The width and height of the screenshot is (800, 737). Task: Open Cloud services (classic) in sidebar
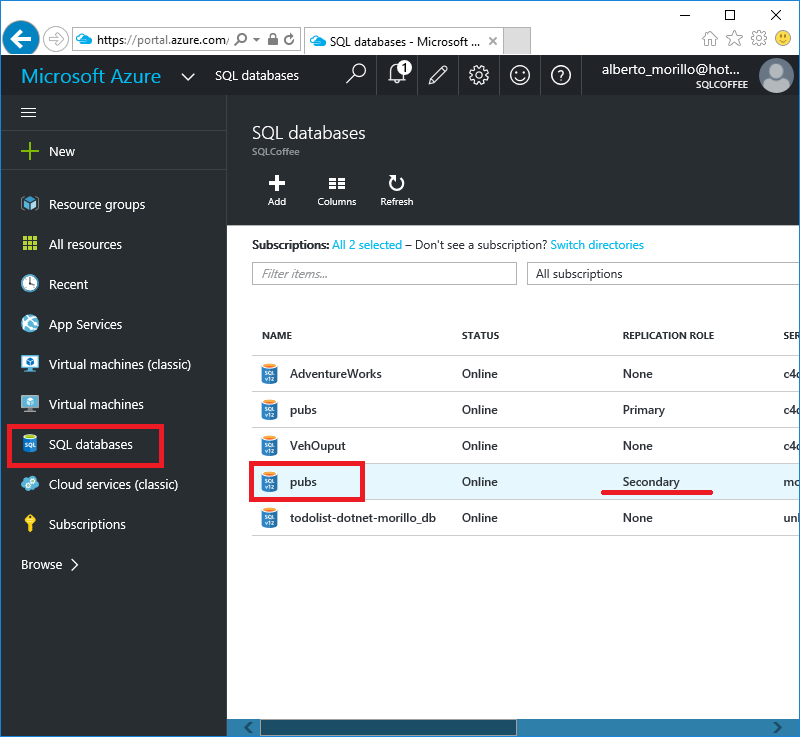point(100,484)
